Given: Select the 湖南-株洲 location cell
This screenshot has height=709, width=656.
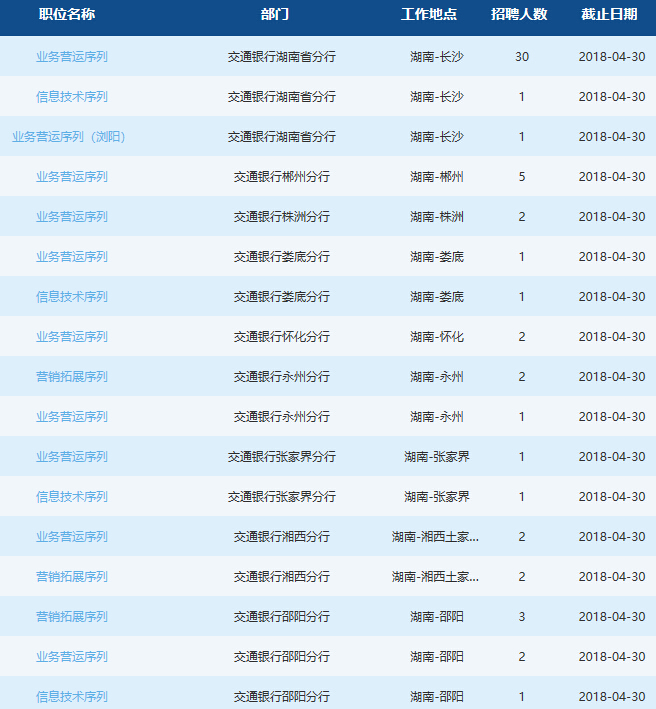Looking at the screenshot, I should pos(437,217).
